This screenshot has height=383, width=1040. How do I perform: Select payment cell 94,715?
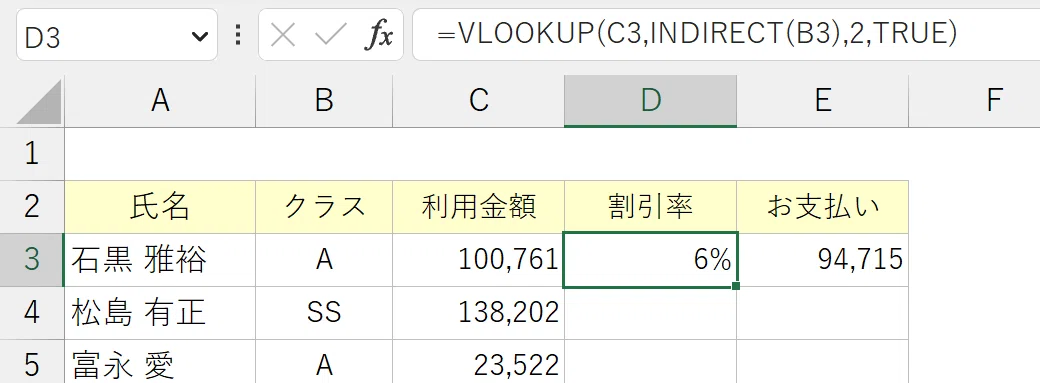coord(822,260)
